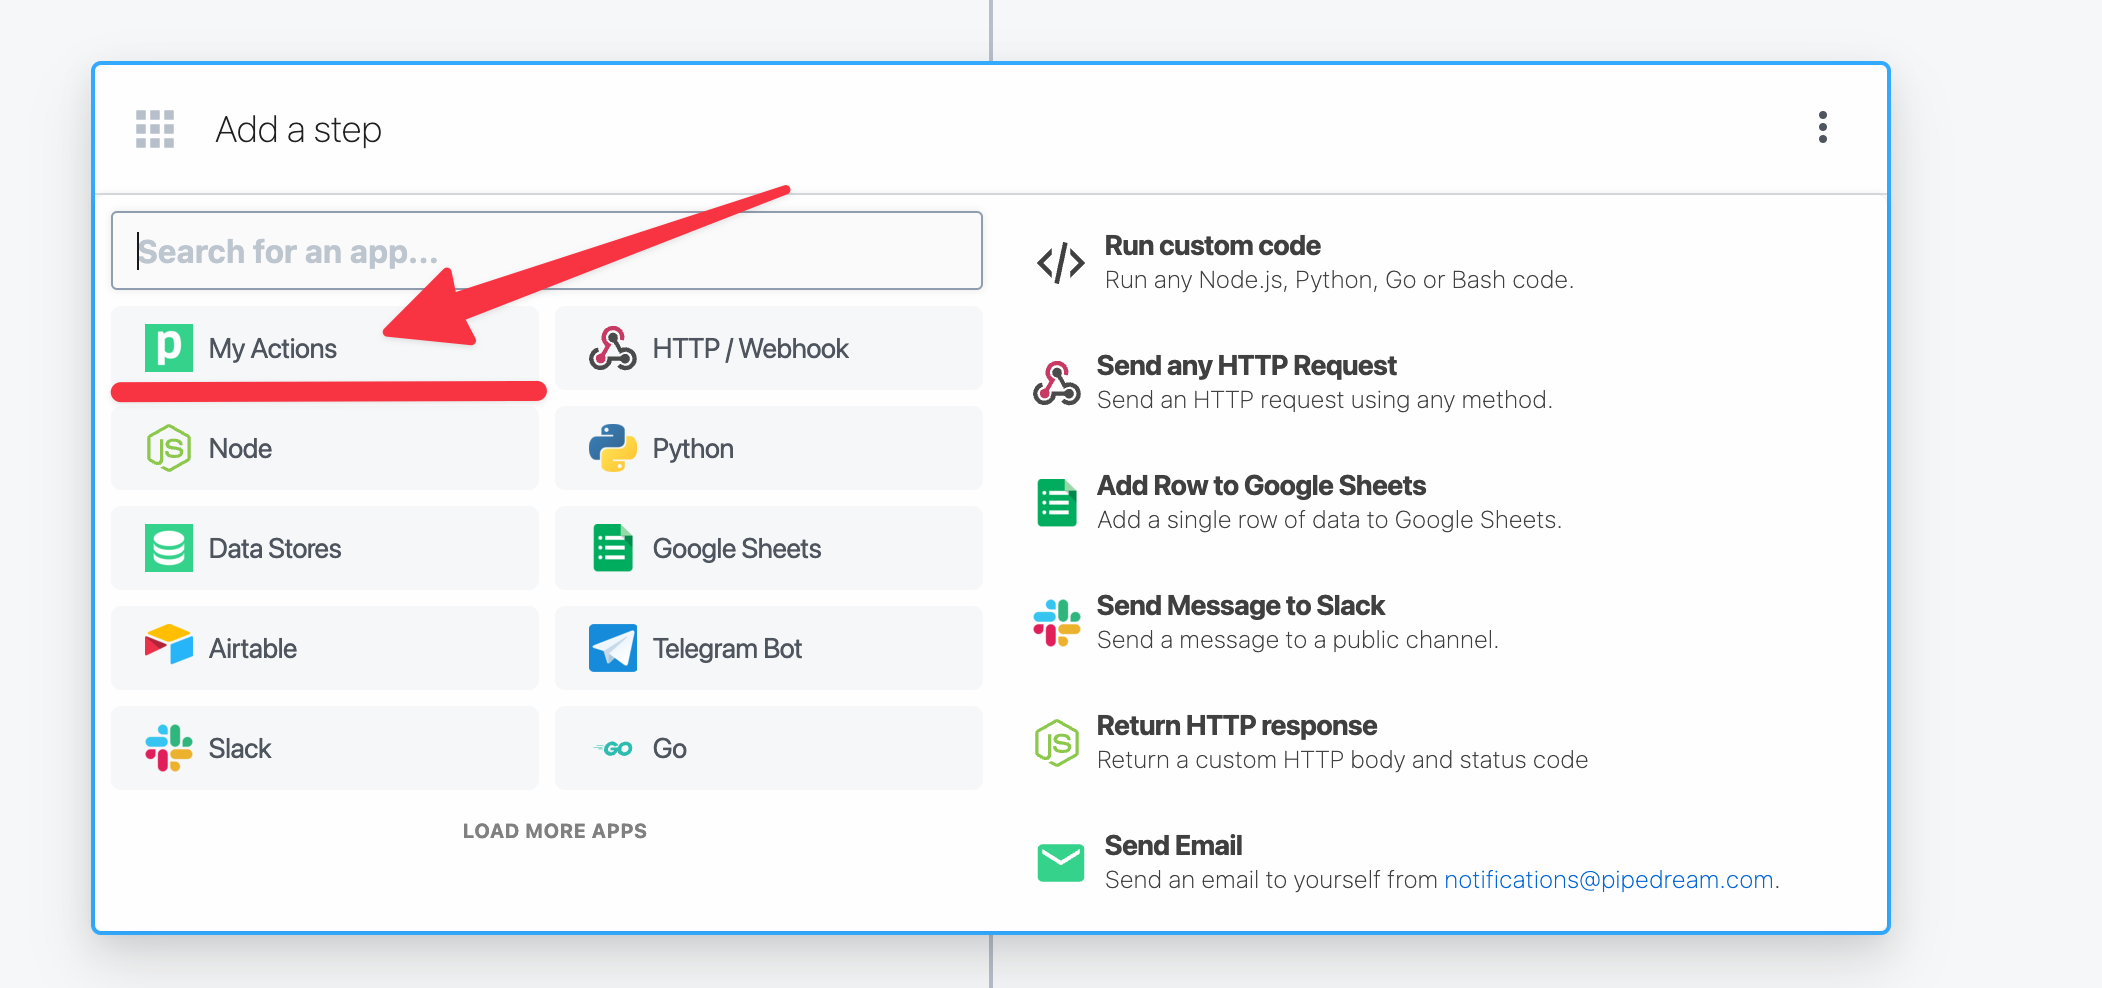Select the Node app tile
The image size is (2102, 988).
click(325, 448)
